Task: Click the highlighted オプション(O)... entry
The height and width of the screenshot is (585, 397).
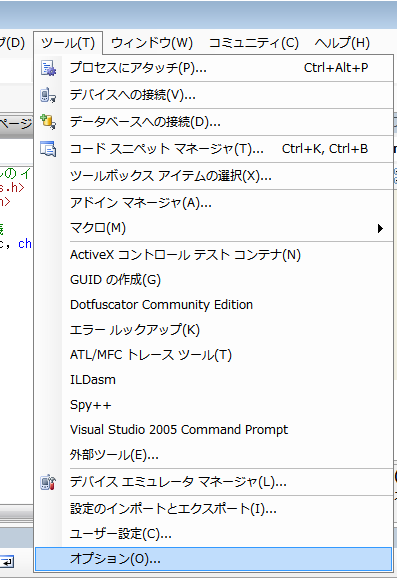Action: point(214,559)
